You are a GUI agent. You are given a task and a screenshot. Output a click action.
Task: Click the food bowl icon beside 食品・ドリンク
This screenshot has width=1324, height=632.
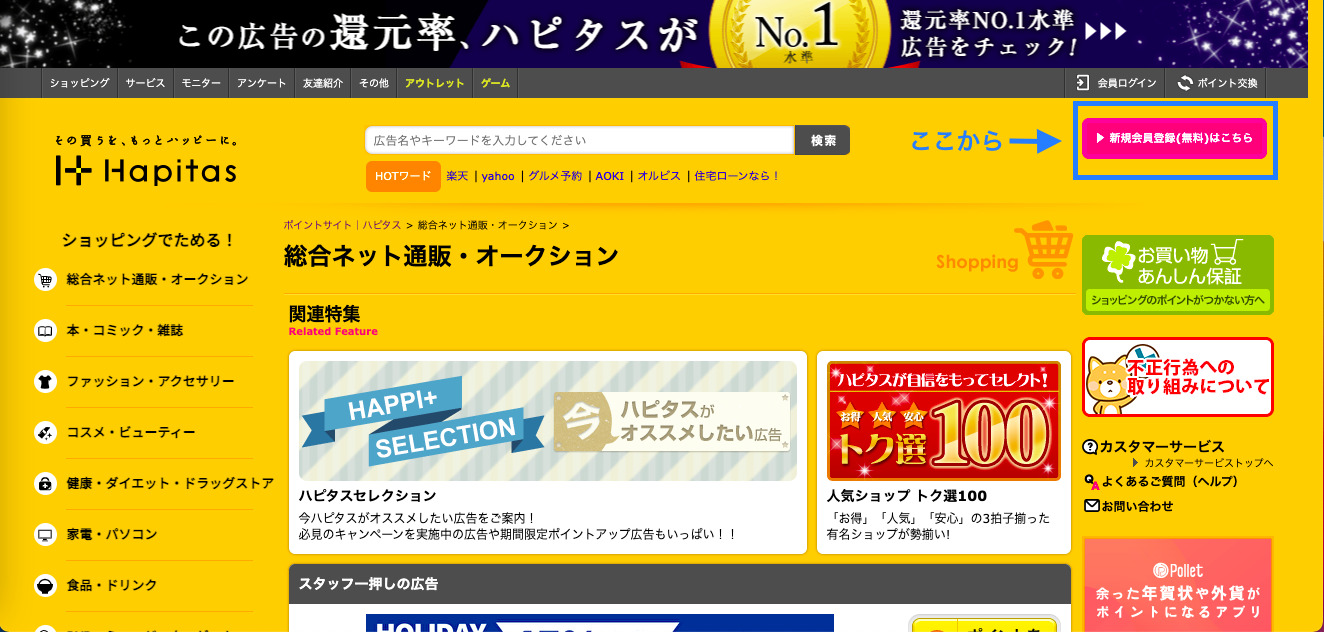pyautogui.click(x=45, y=586)
